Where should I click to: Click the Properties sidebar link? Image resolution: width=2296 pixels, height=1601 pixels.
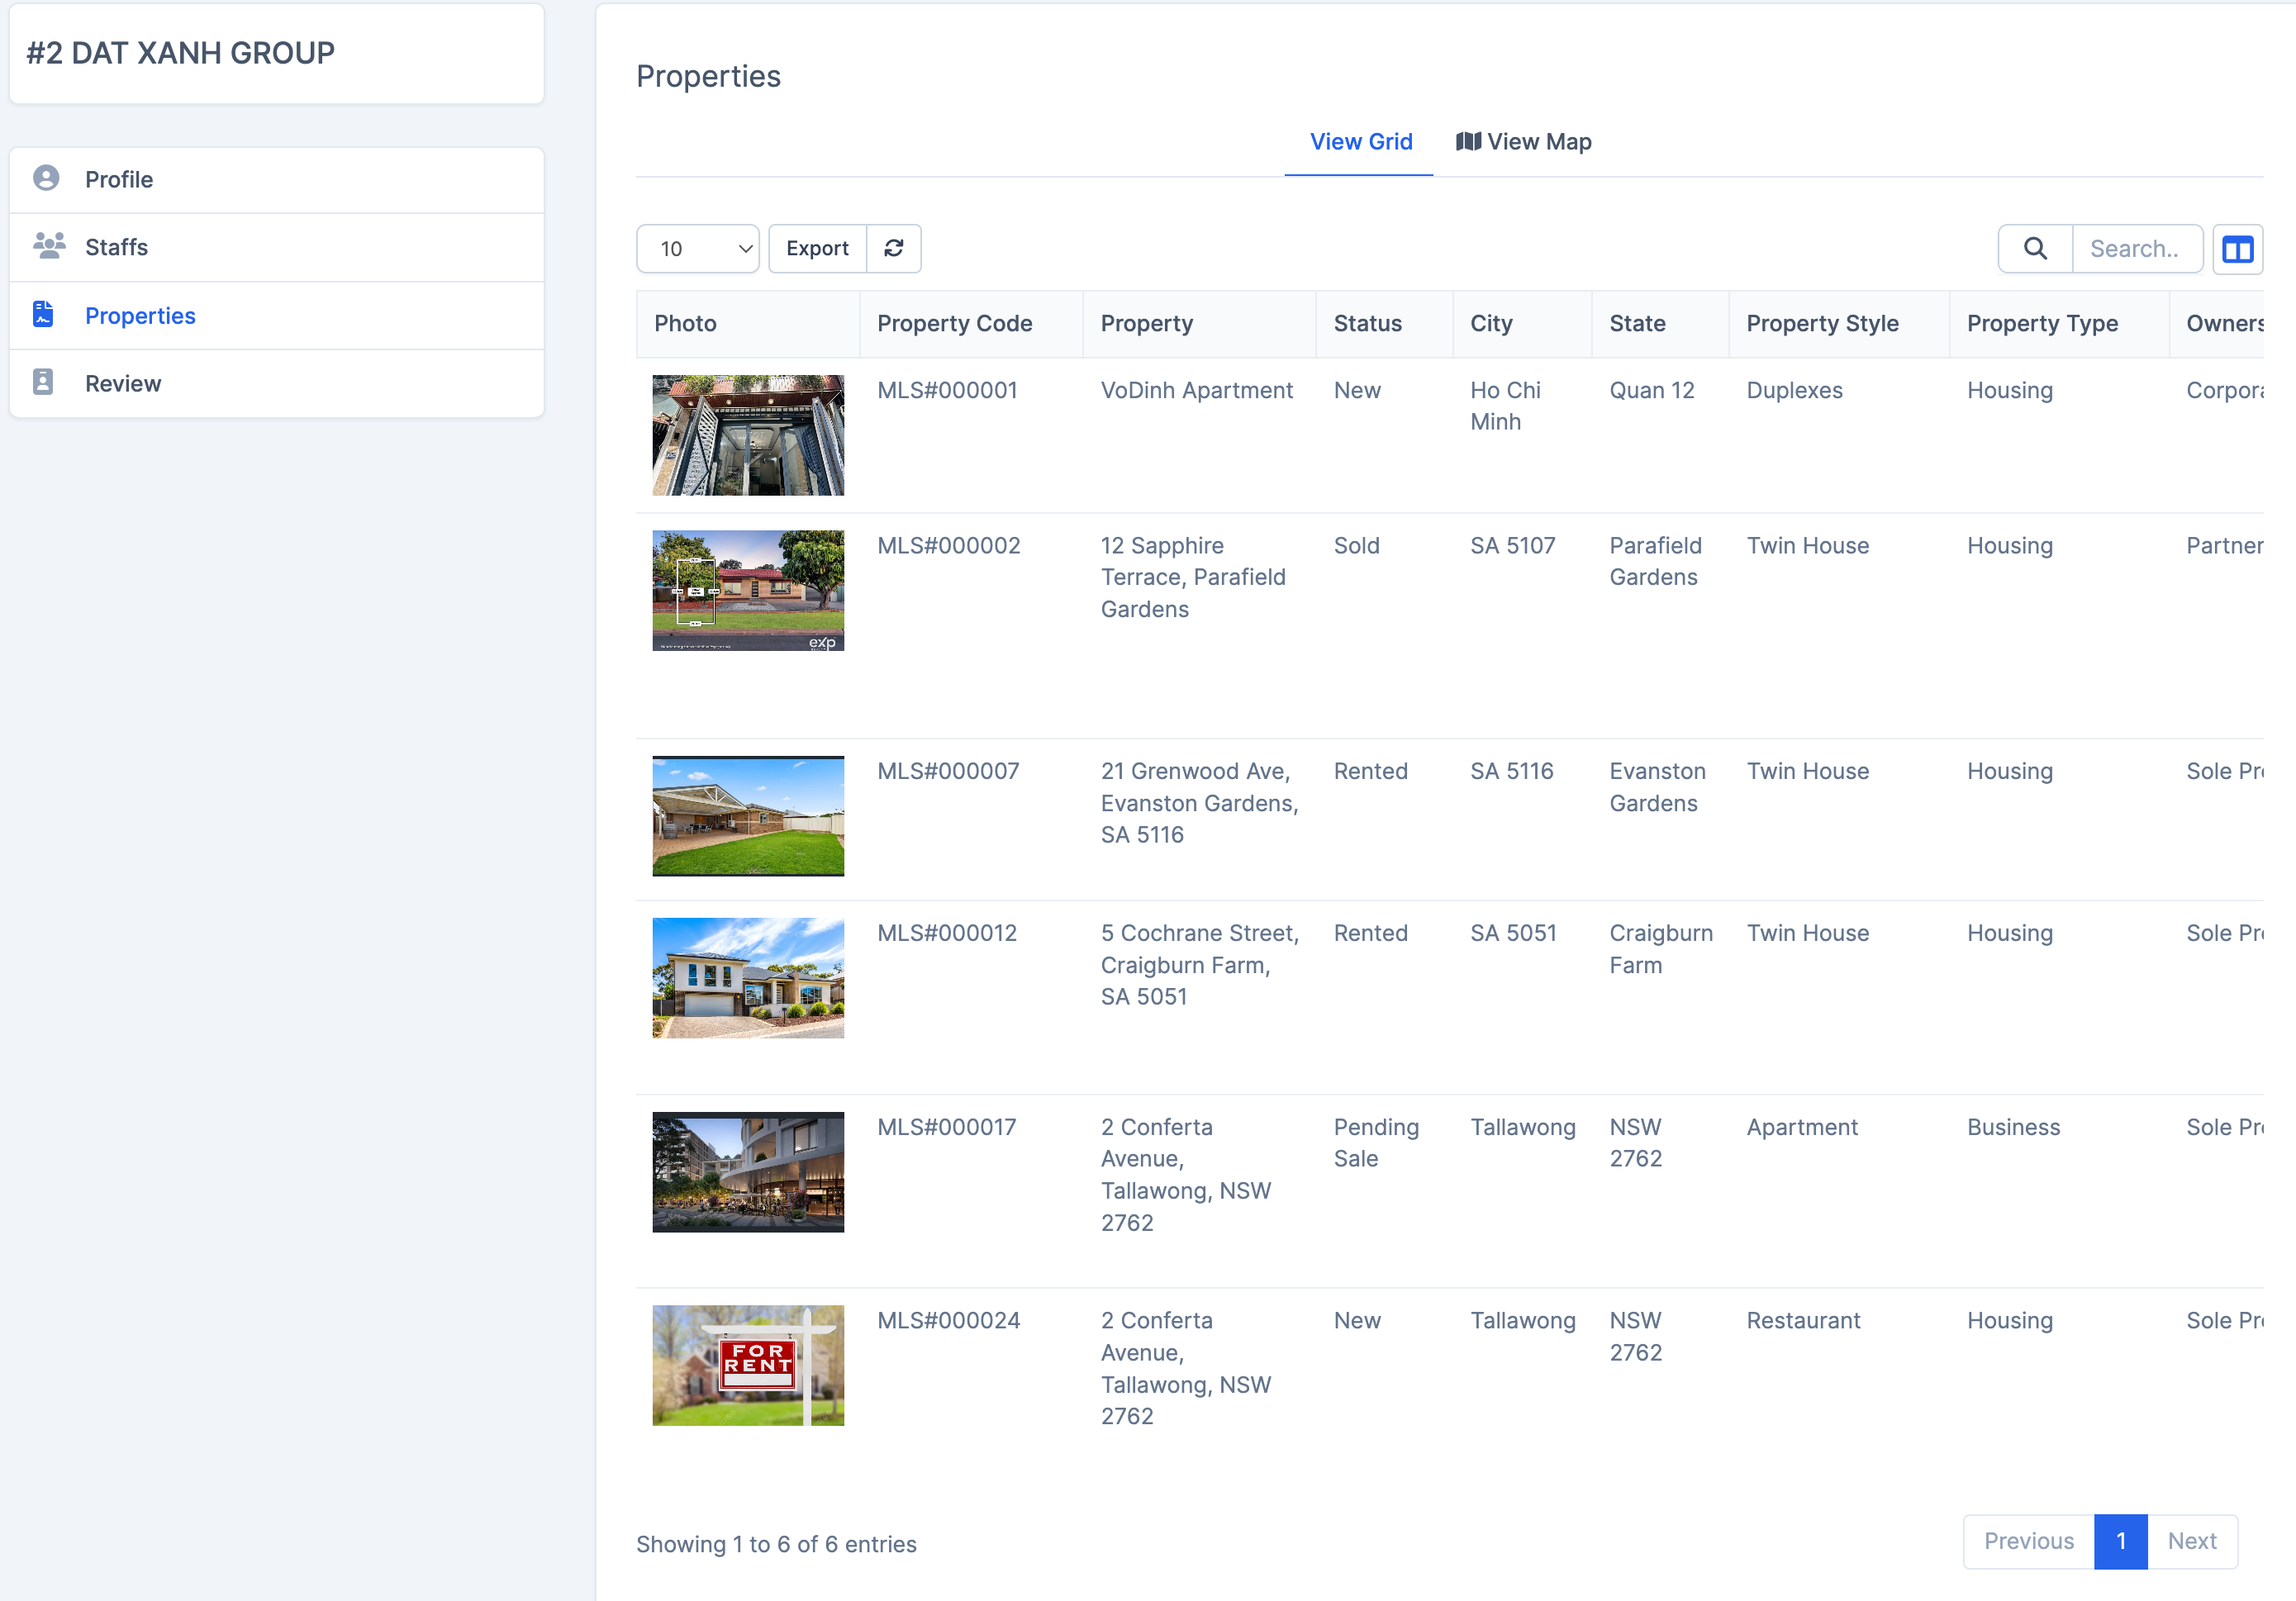click(140, 315)
